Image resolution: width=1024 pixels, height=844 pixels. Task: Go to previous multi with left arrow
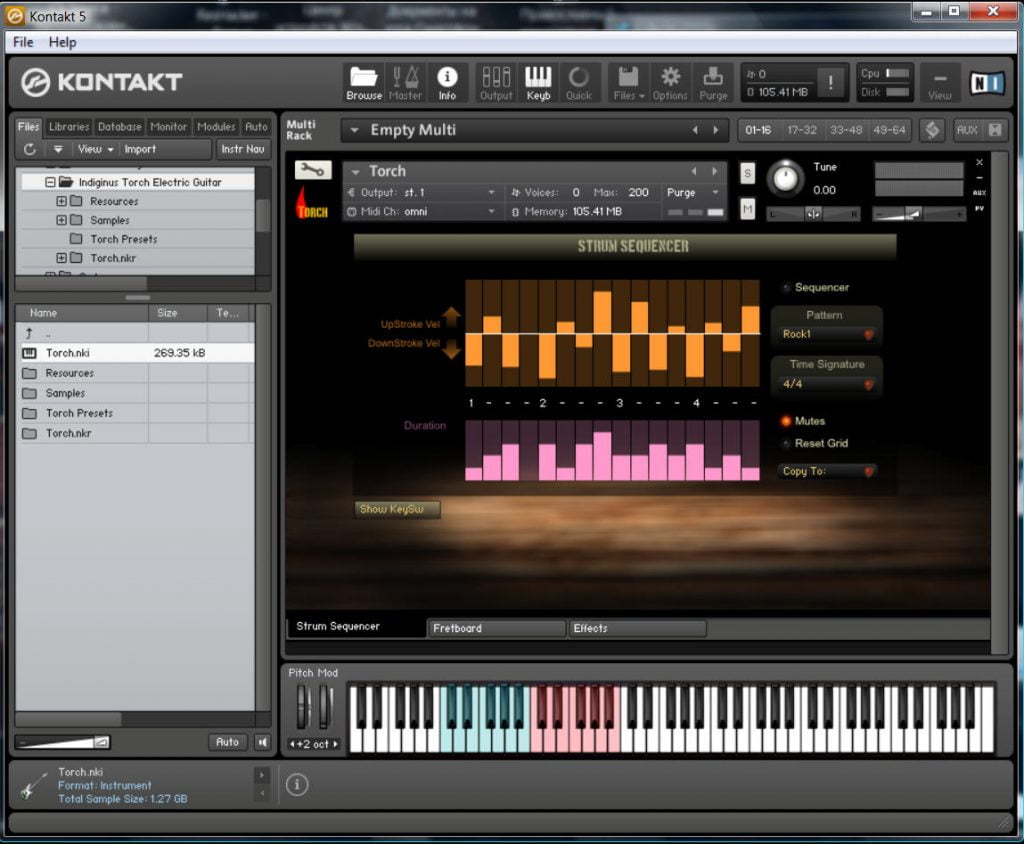click(x=695, y=130)
